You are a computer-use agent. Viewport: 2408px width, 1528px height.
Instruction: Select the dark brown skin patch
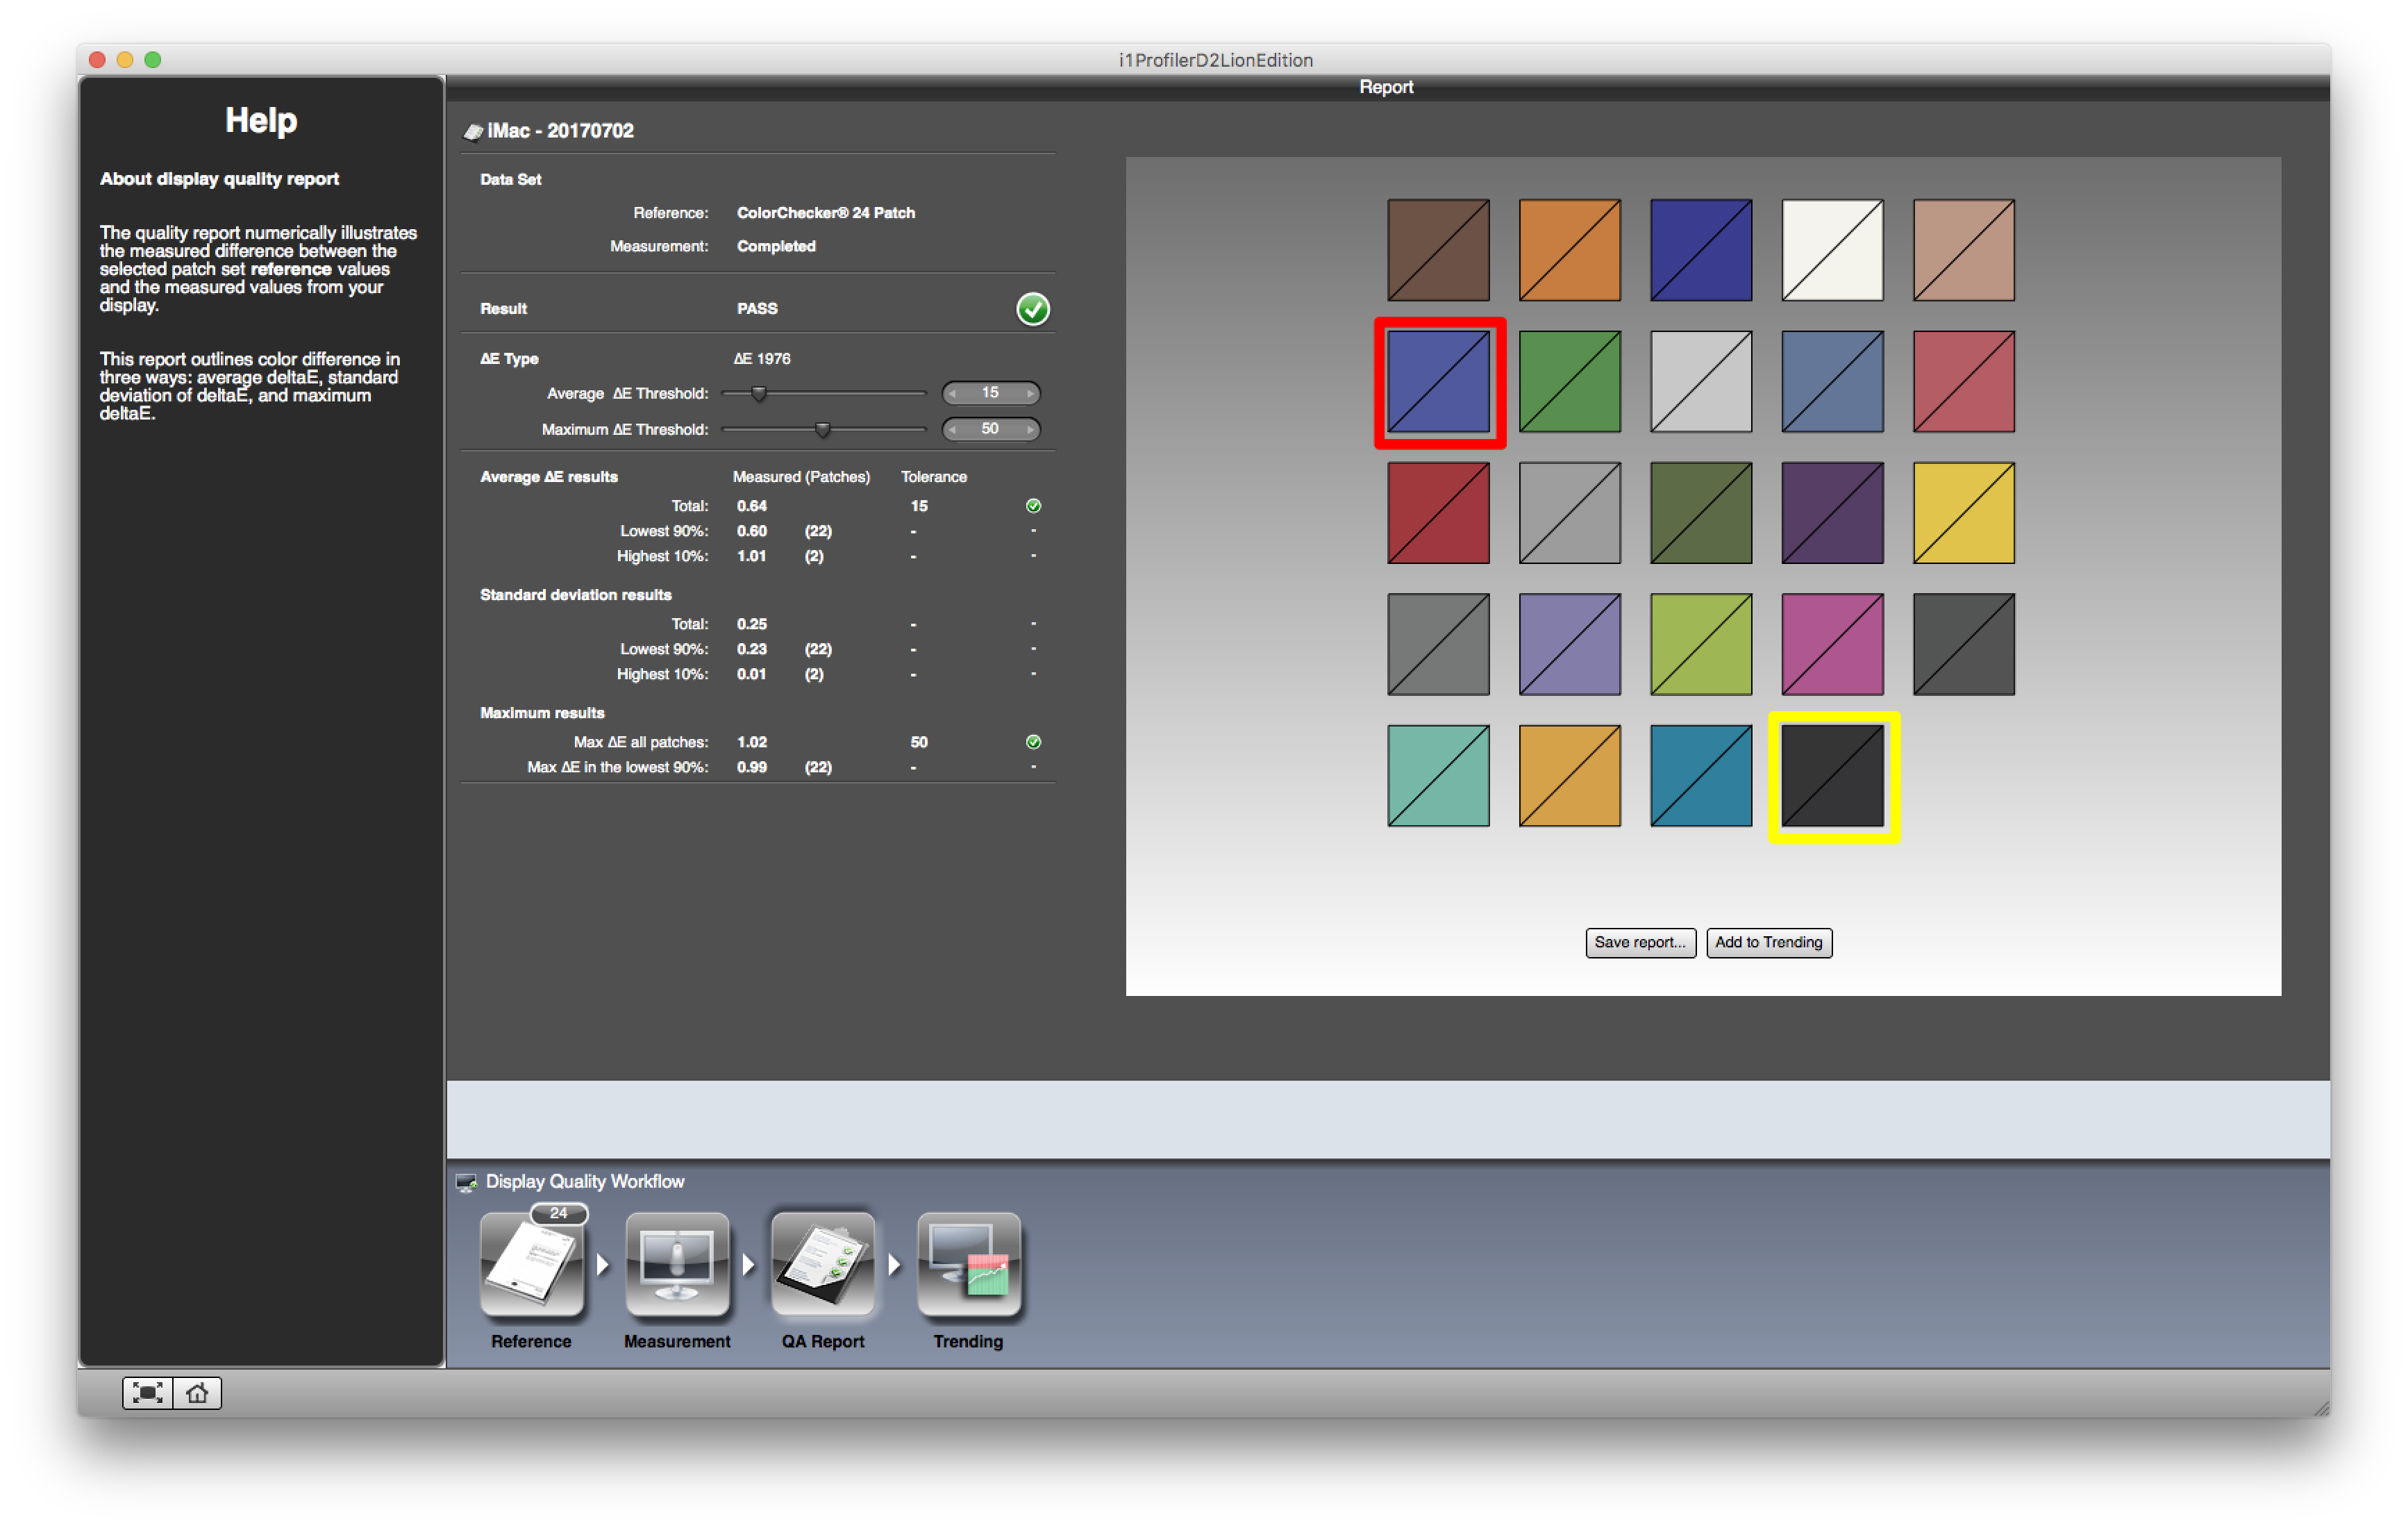click(1438, 250)
